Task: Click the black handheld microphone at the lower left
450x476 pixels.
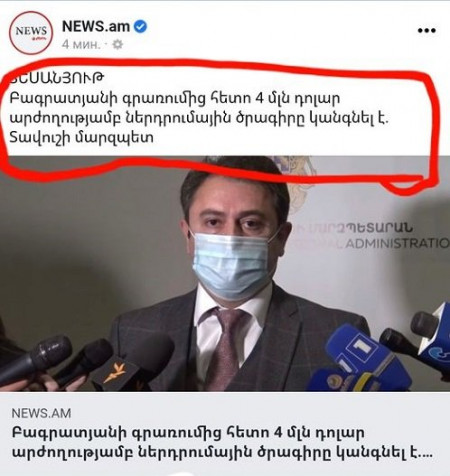Action: tap(35, 360)
